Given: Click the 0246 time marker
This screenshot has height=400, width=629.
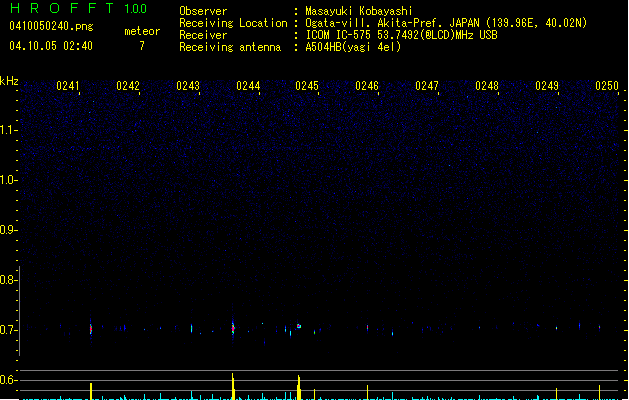Looking at the screenshot, I should tap(367, 86).
